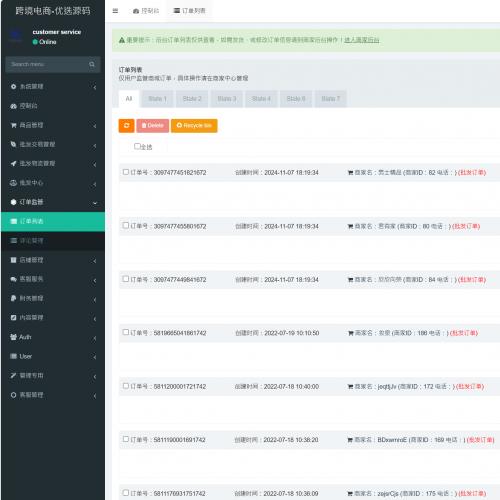500x500 pixels.
Task: Click the red Delete button
Action: tap(152, 126)
